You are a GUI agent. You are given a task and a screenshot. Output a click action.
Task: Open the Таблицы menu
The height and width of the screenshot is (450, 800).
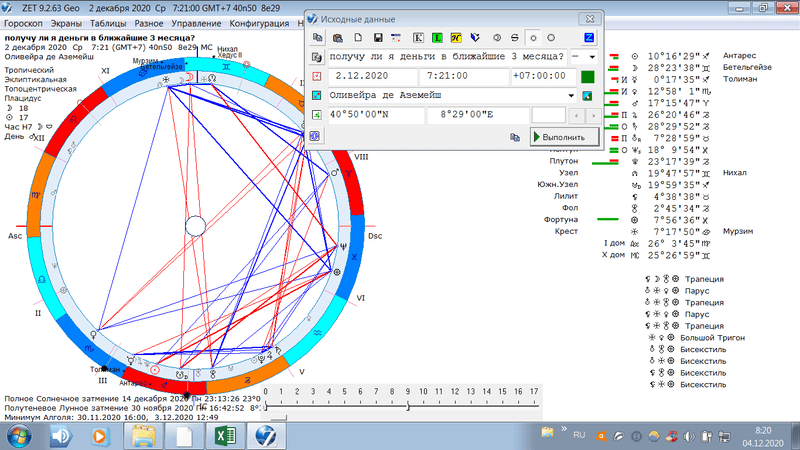tap(105, 21)
